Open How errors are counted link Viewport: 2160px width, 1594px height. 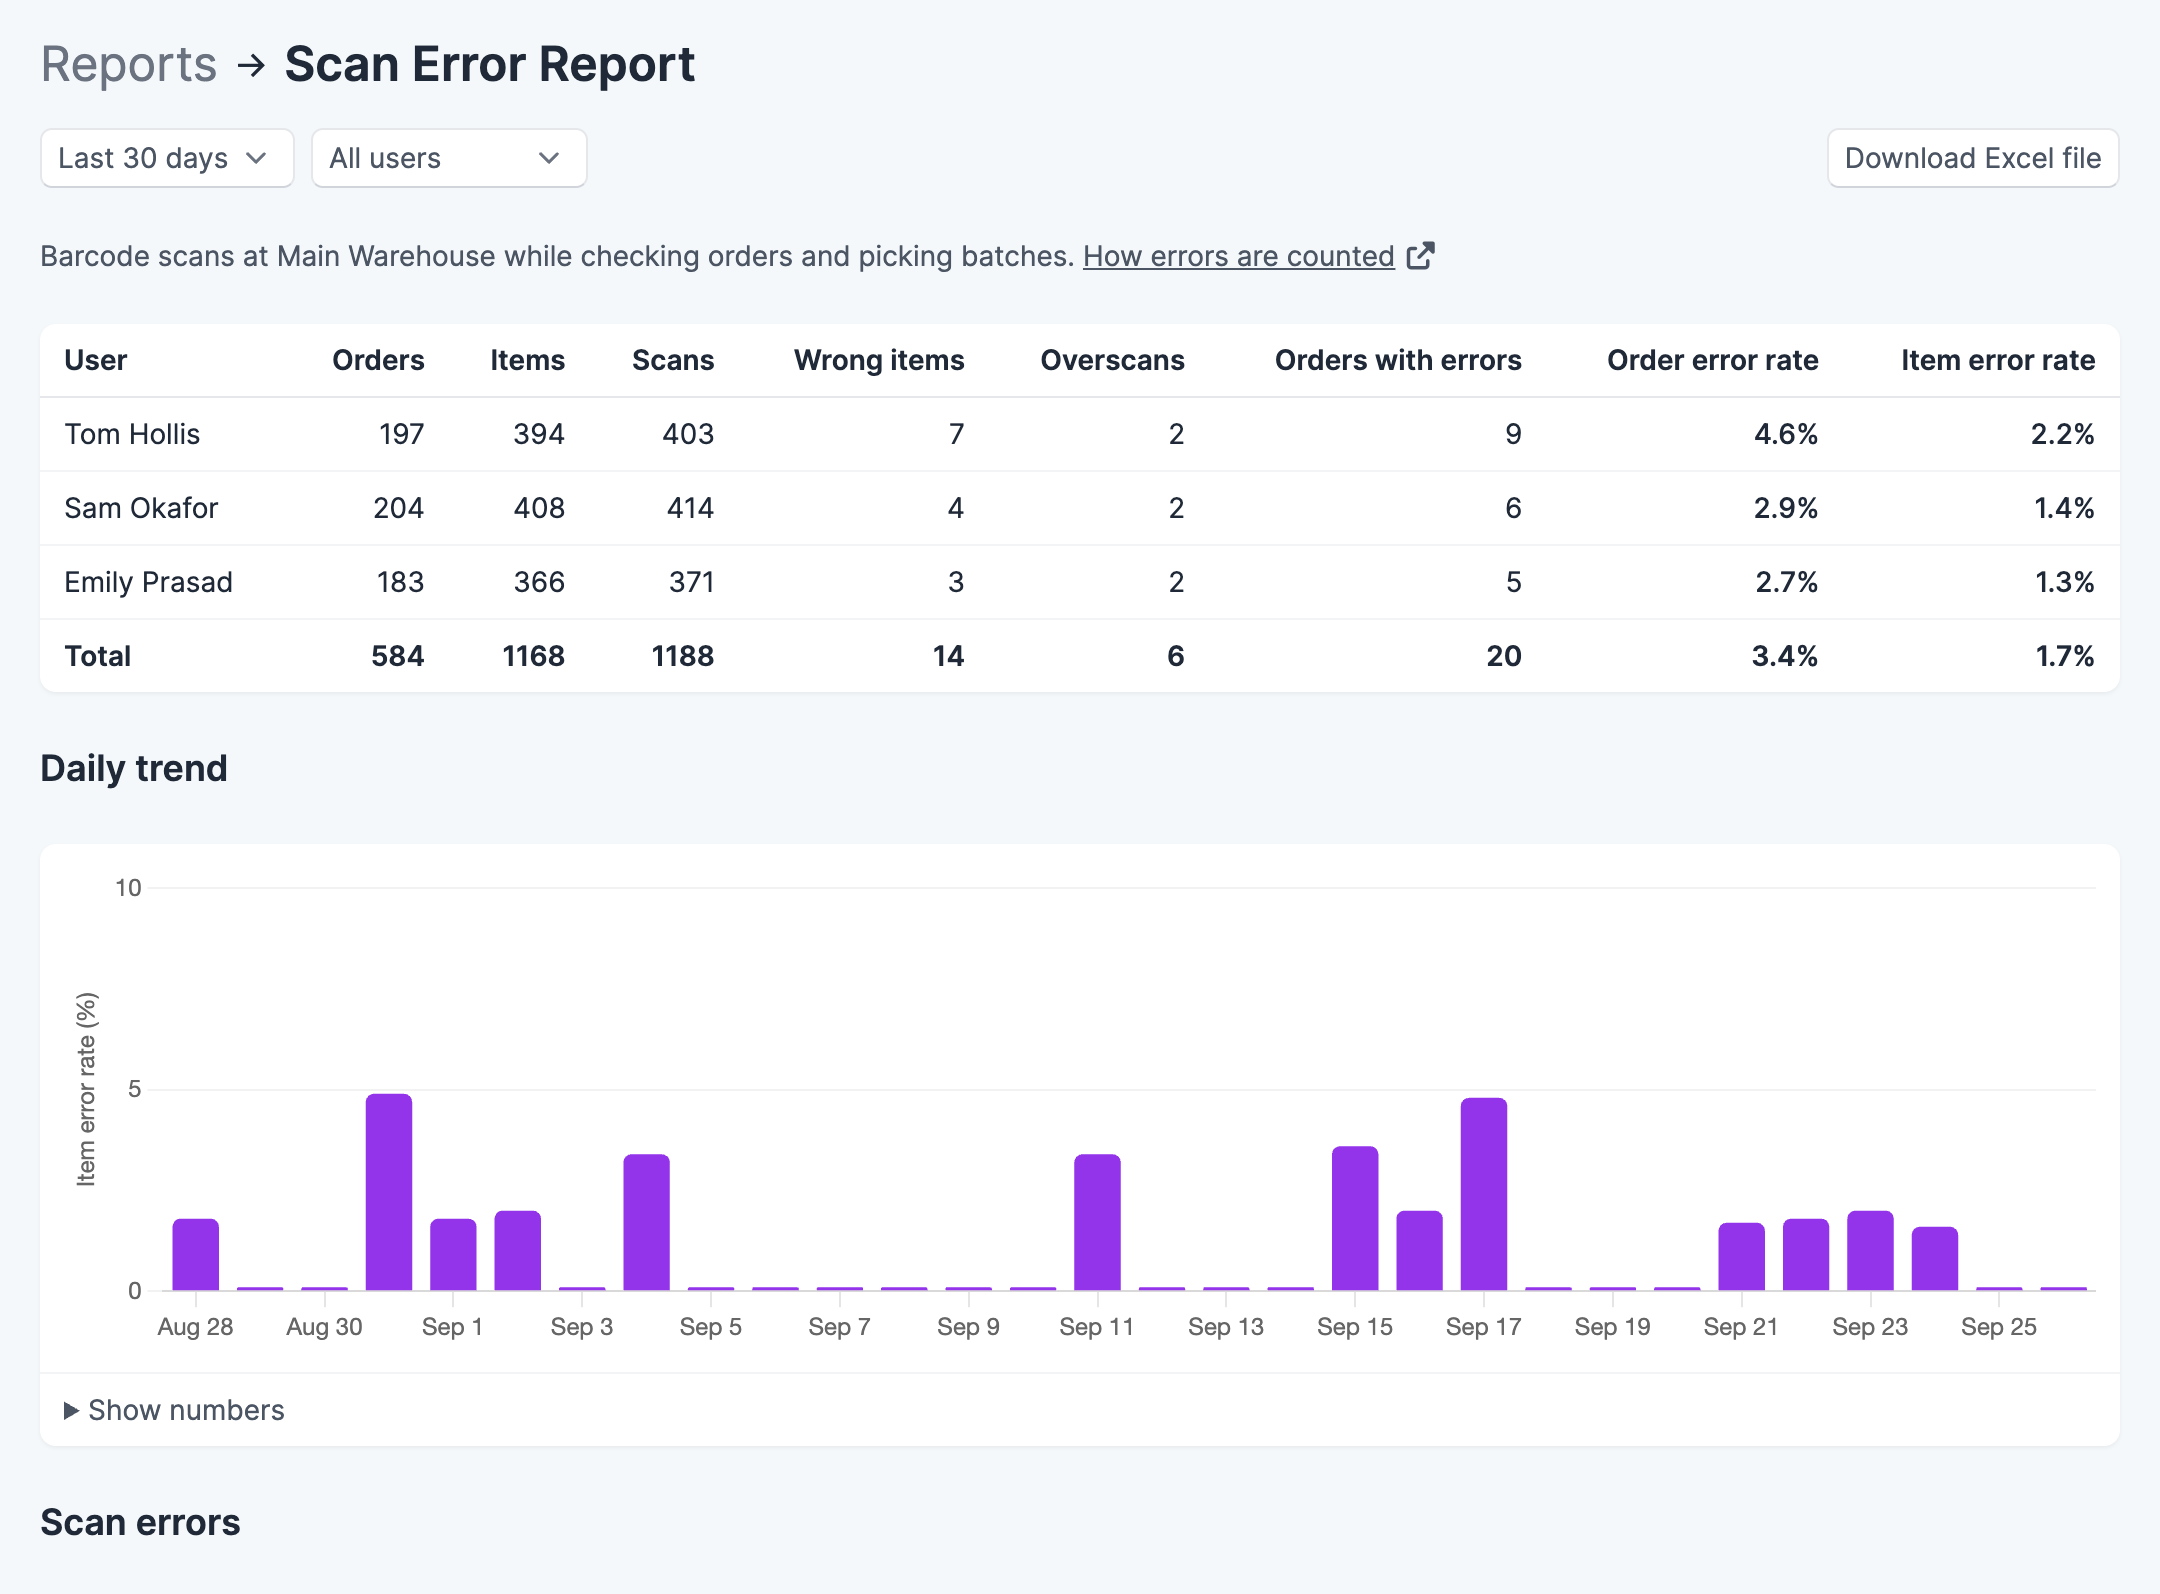pos(1238,256)
